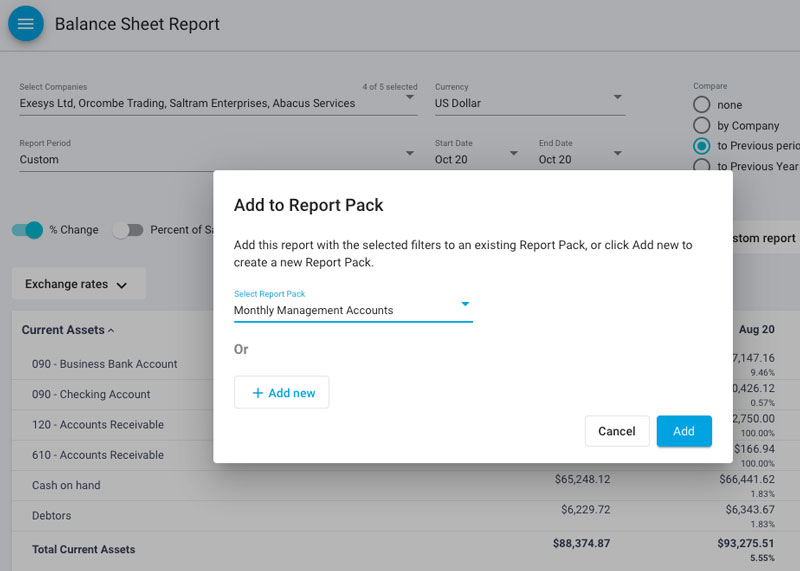800x571 pixels.
Task: Click the Add button in dialog
Action: pos(684,431)
